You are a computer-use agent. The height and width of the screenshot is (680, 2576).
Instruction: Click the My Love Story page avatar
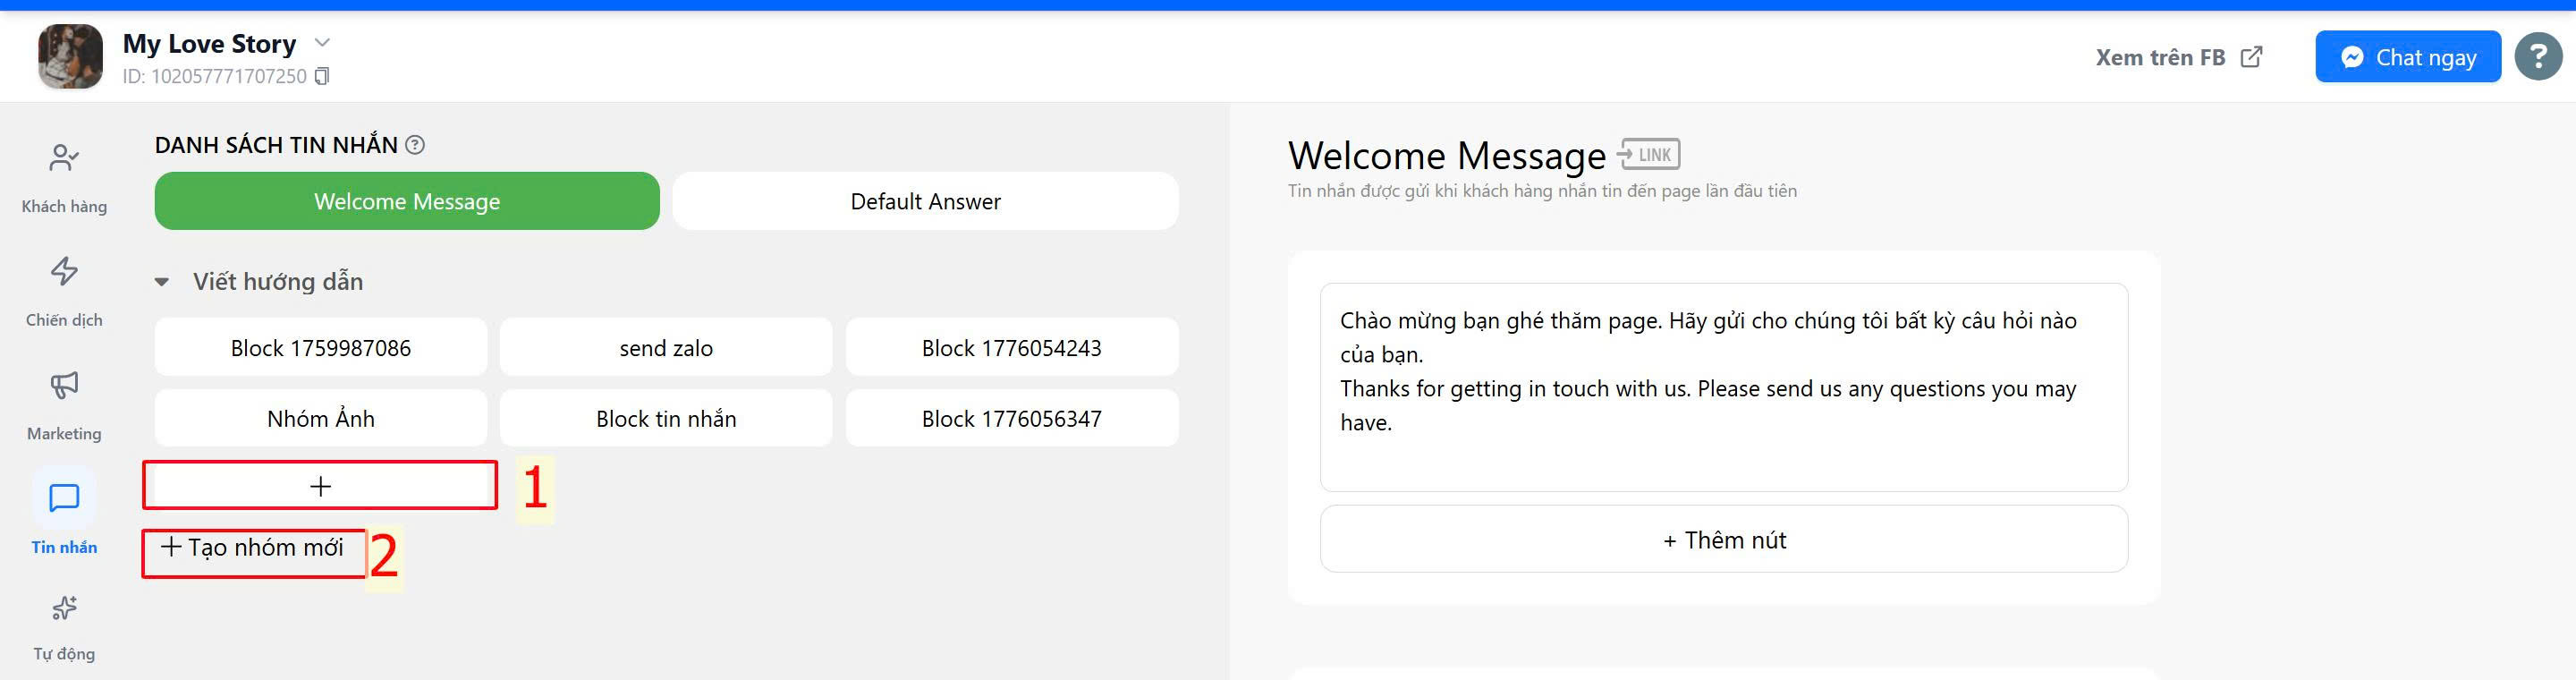[70, 56]
